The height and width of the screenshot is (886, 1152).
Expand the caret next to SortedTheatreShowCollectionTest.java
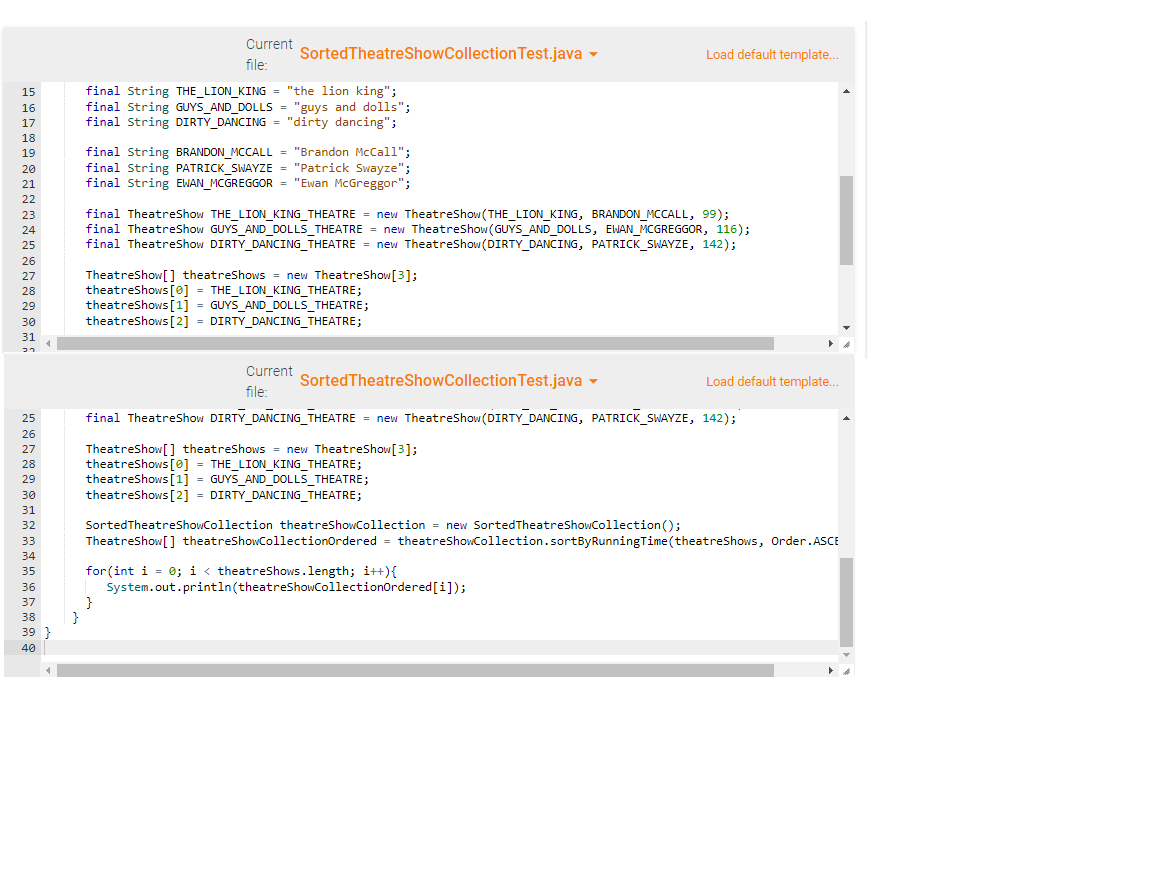(x=594, y=54)
